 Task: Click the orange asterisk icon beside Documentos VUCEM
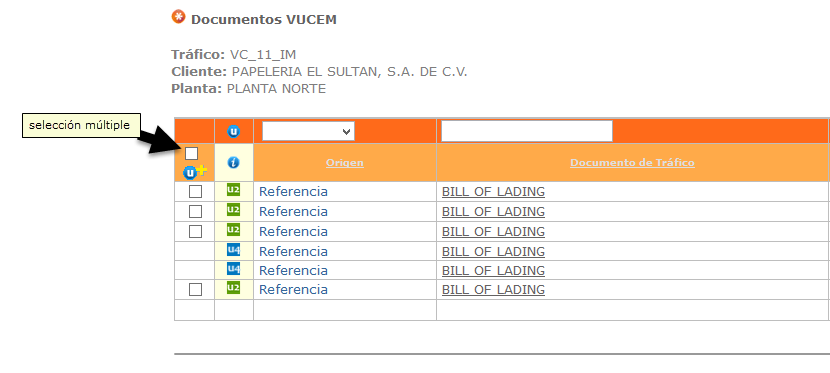[179, 17]
